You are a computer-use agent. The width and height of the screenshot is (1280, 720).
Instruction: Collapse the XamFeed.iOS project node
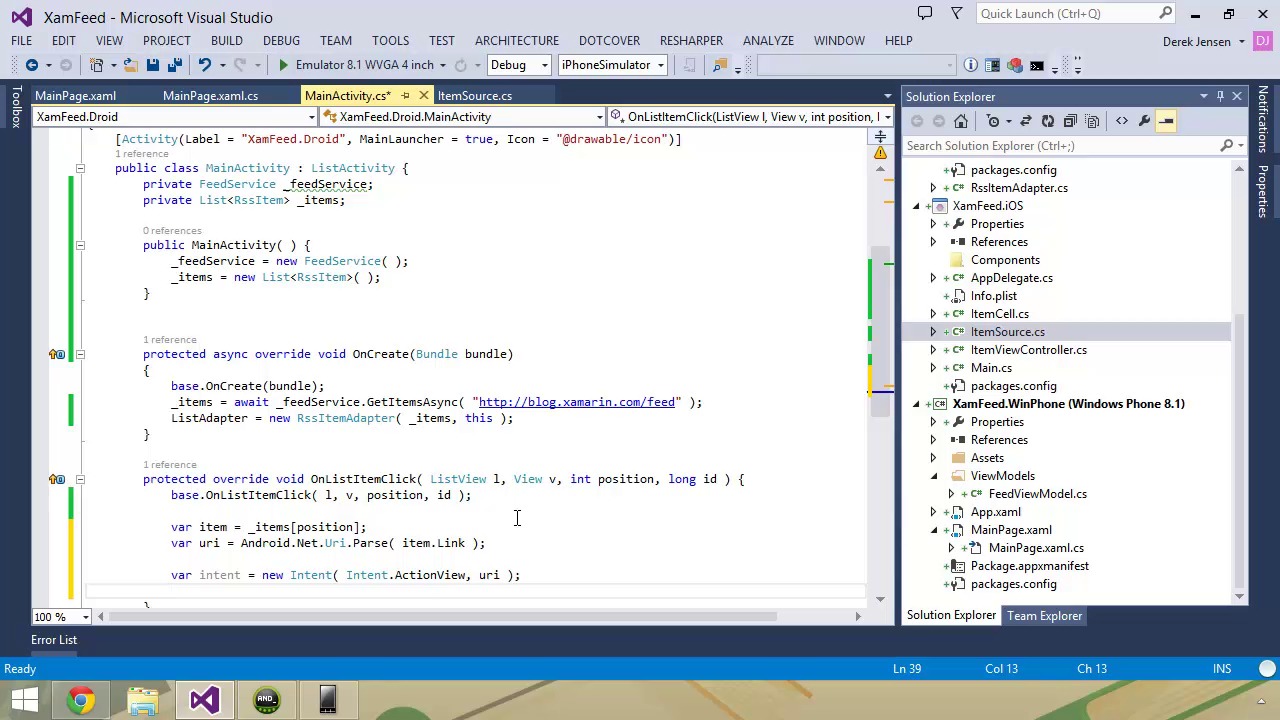coord(916,206)
